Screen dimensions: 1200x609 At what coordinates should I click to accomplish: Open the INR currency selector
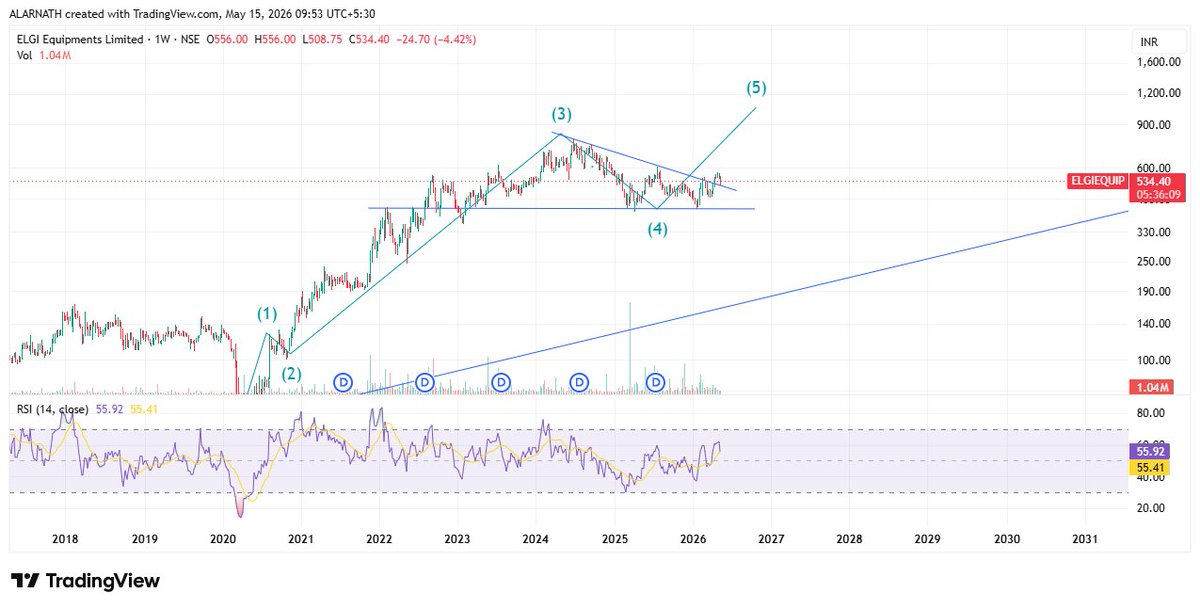point(1149,43)
